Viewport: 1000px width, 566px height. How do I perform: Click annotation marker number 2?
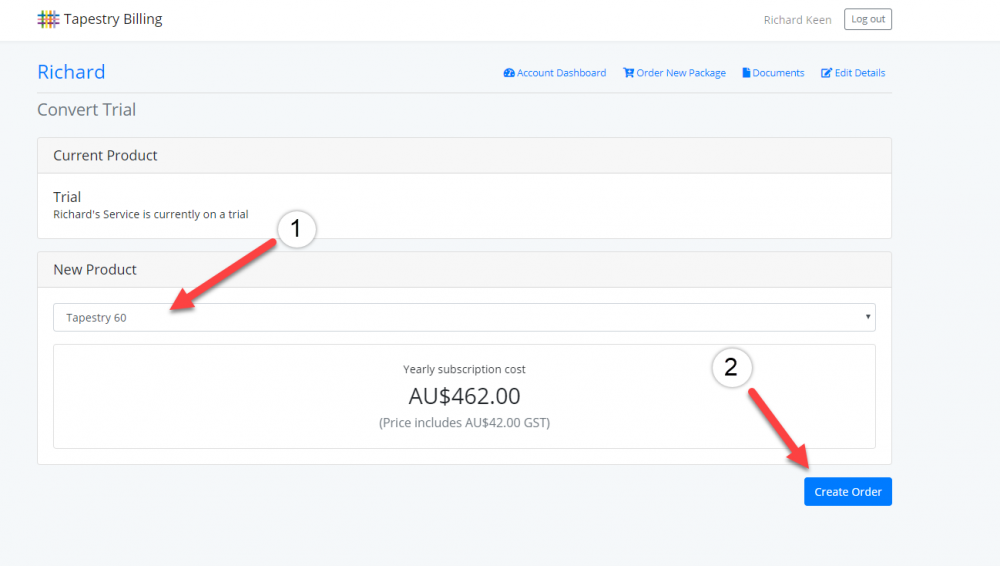click(731, 367)
